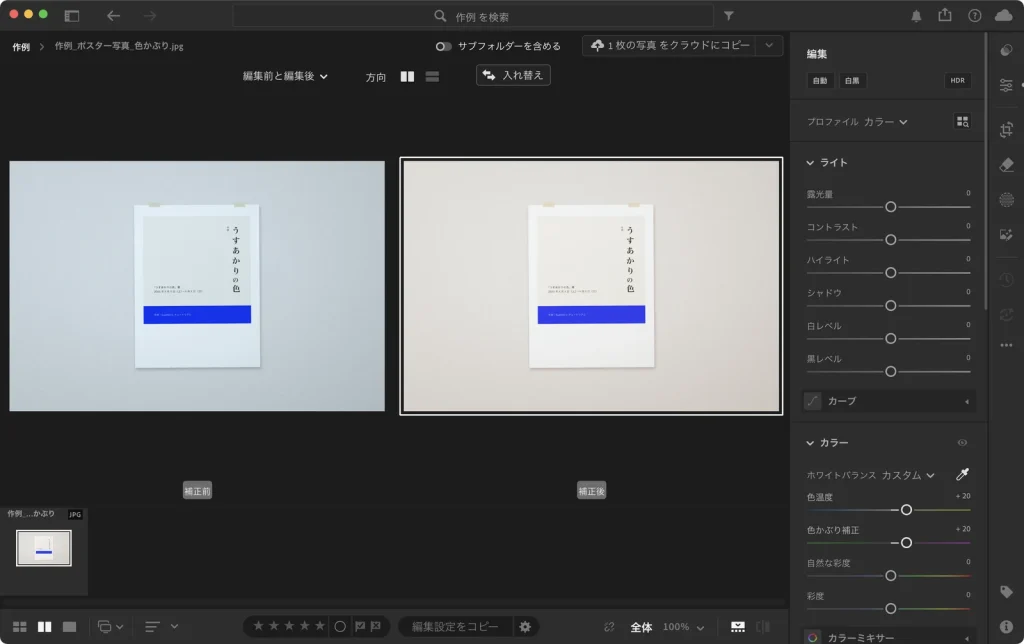The image size is (1024, 644).
Task: Click the コントラスト slider handle
Action: point(890,240)
